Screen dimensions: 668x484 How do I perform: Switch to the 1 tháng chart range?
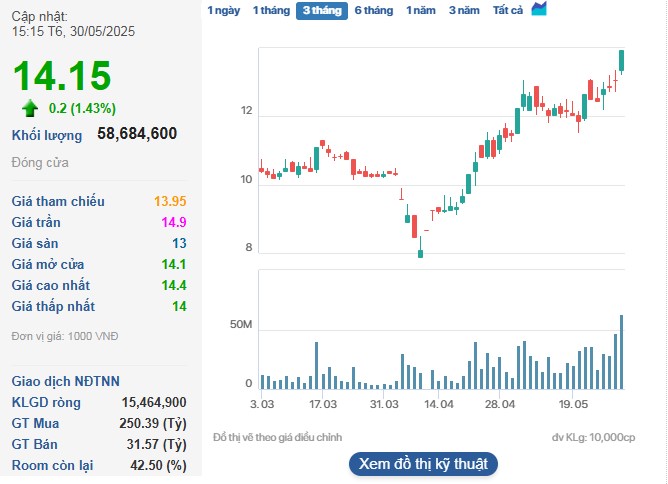(x=270, y=10)
